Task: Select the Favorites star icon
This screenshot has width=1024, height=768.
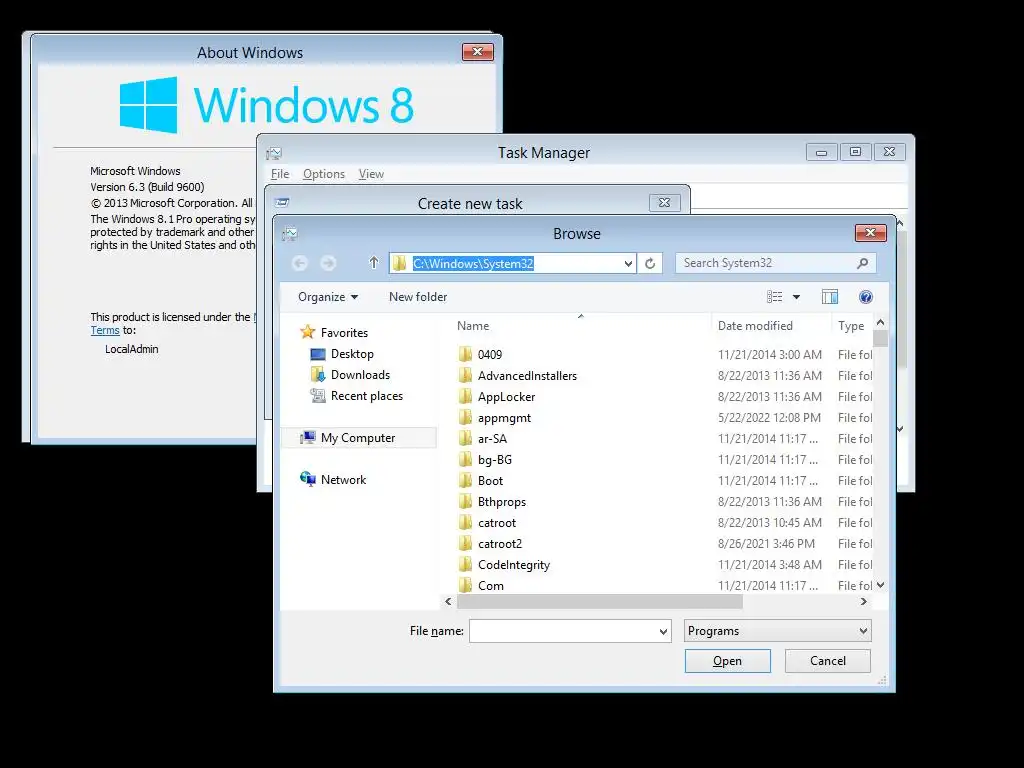Action: 308,332
